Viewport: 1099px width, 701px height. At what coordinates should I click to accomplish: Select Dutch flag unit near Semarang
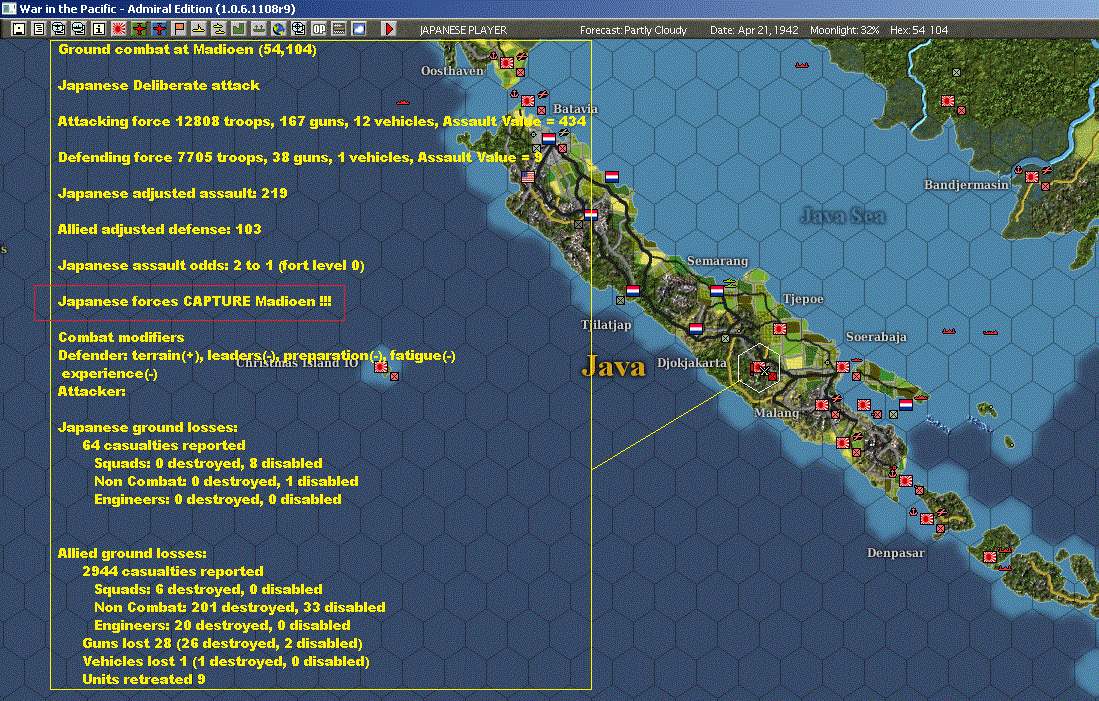tap(717, 290)
